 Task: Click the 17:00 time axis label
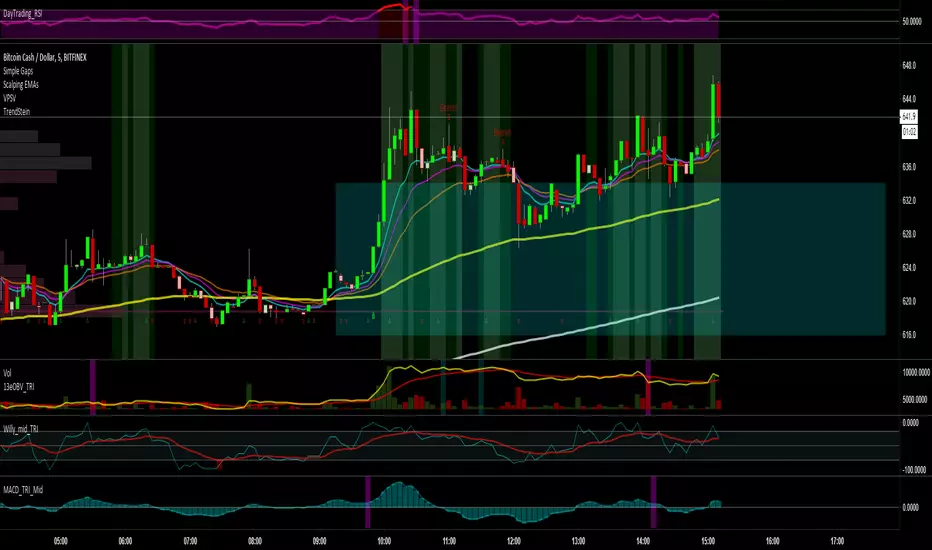[x=837, y=541]
